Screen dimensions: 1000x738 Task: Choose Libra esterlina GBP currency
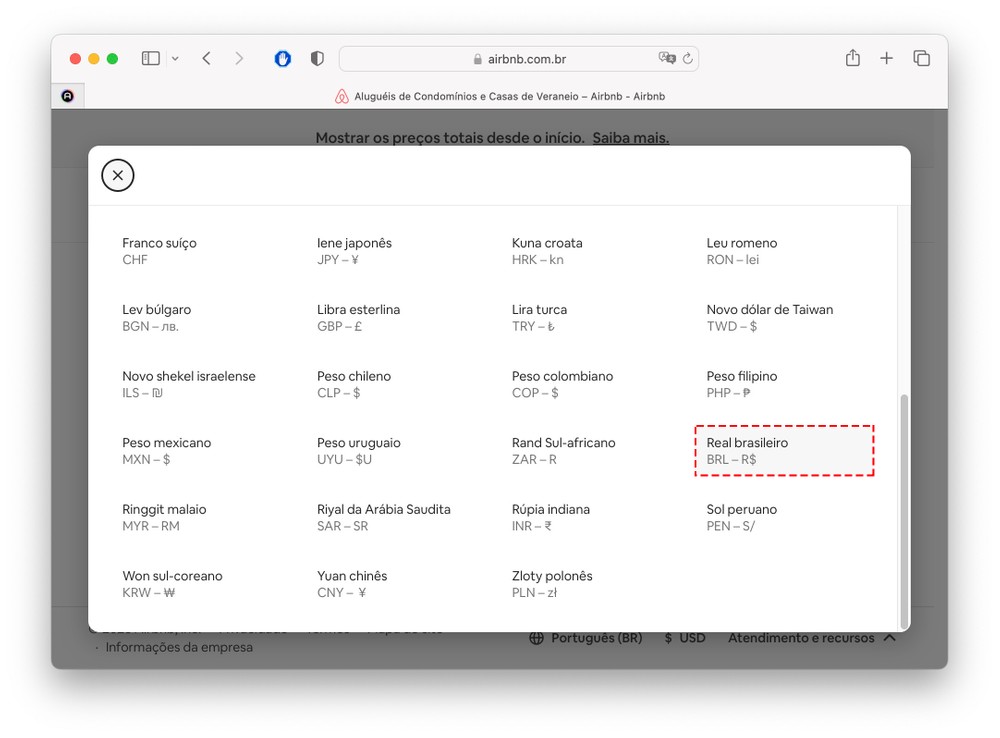pyautogui.click(x=358, y=317)
